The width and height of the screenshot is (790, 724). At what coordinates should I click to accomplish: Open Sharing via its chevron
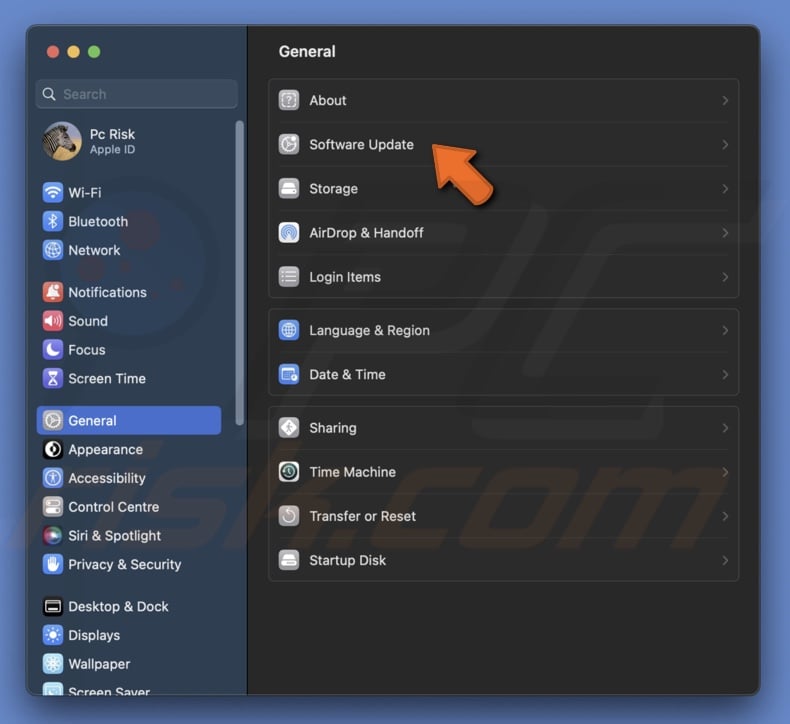tap(725, 428)
